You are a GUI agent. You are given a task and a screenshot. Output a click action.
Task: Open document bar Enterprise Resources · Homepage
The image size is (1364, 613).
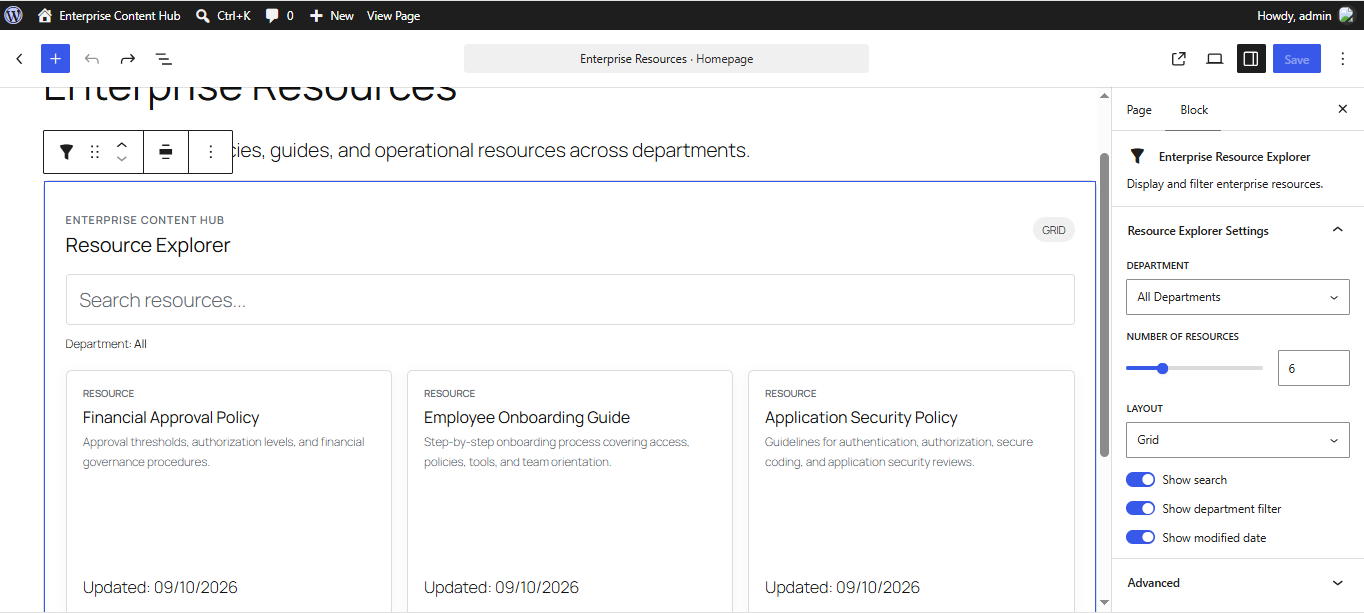tap(666, 59)
